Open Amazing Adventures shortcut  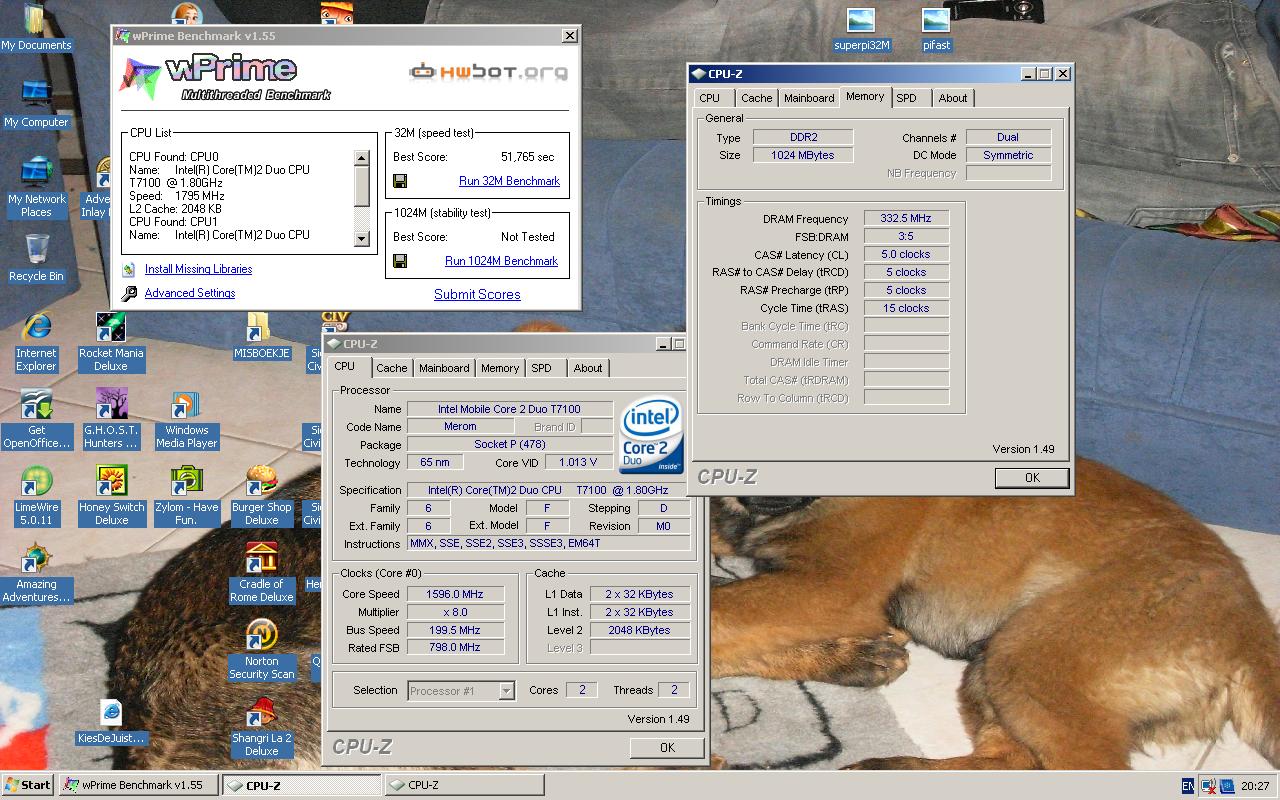[x=36, y=573]
